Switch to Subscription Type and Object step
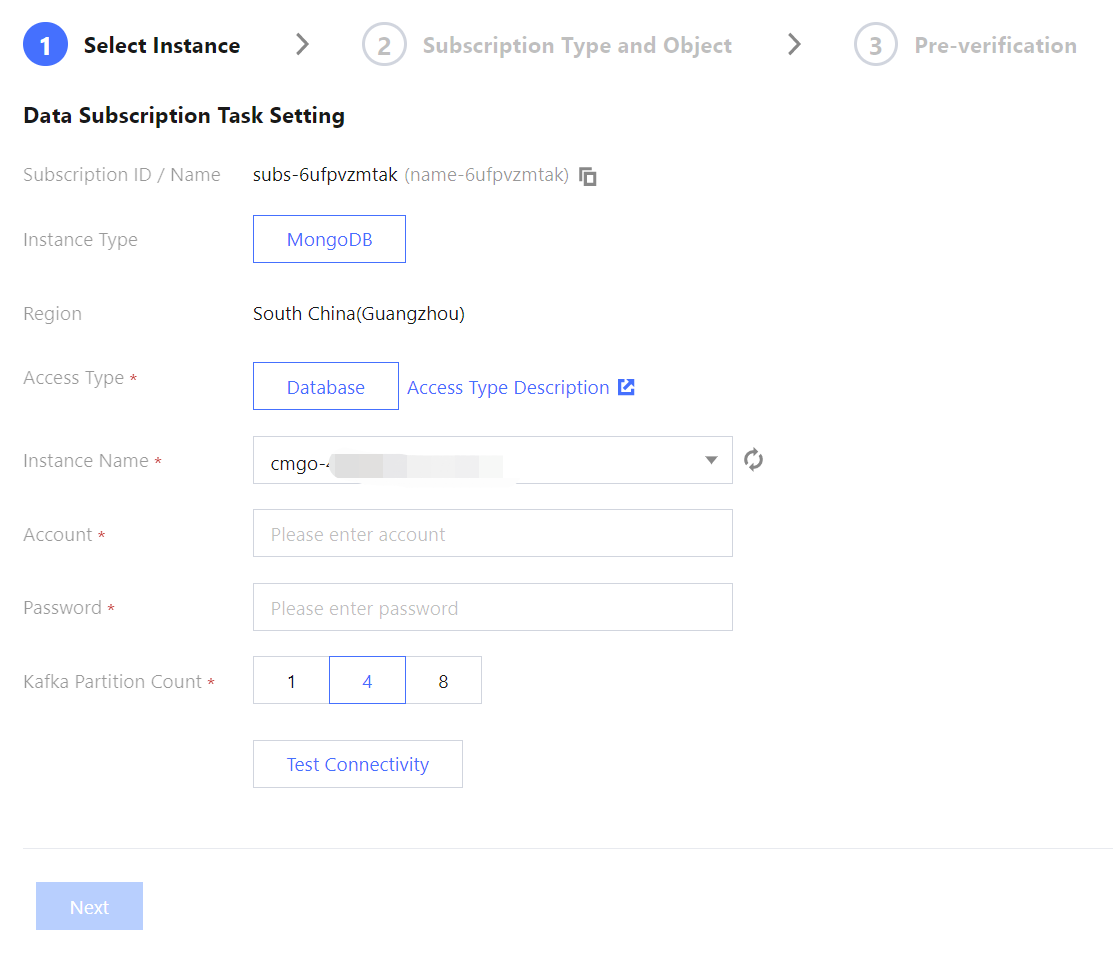The width and height of the screenshot is (1113, 953). tap(577, 44)
